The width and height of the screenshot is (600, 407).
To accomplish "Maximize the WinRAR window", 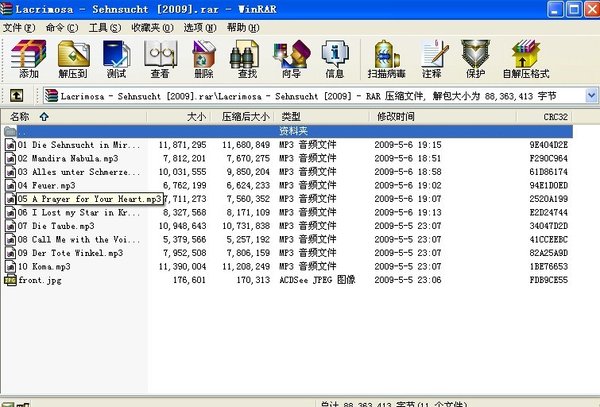I will pos(574,9).
